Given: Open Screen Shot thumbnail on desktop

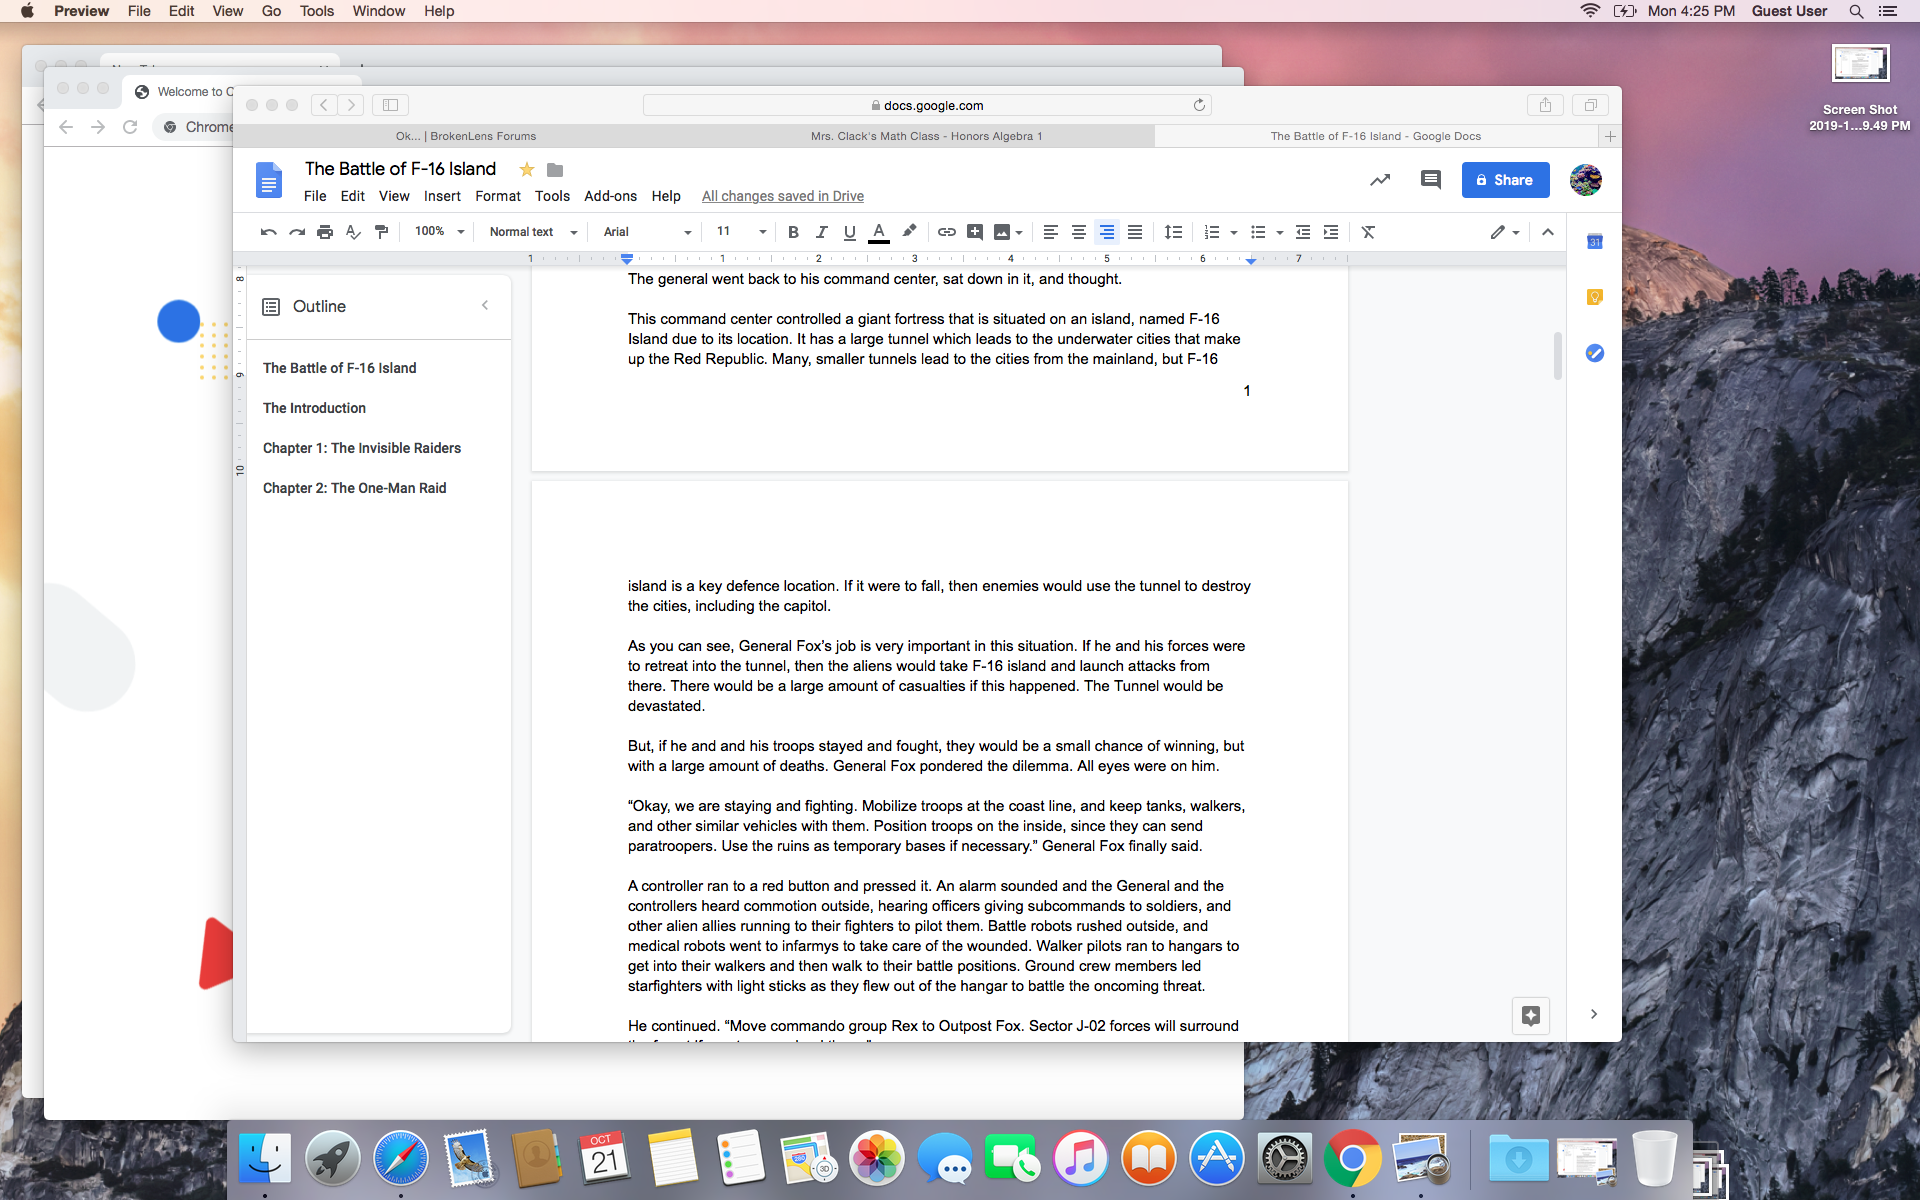Looking at the screenshot, I should [x=1860, y=63].
